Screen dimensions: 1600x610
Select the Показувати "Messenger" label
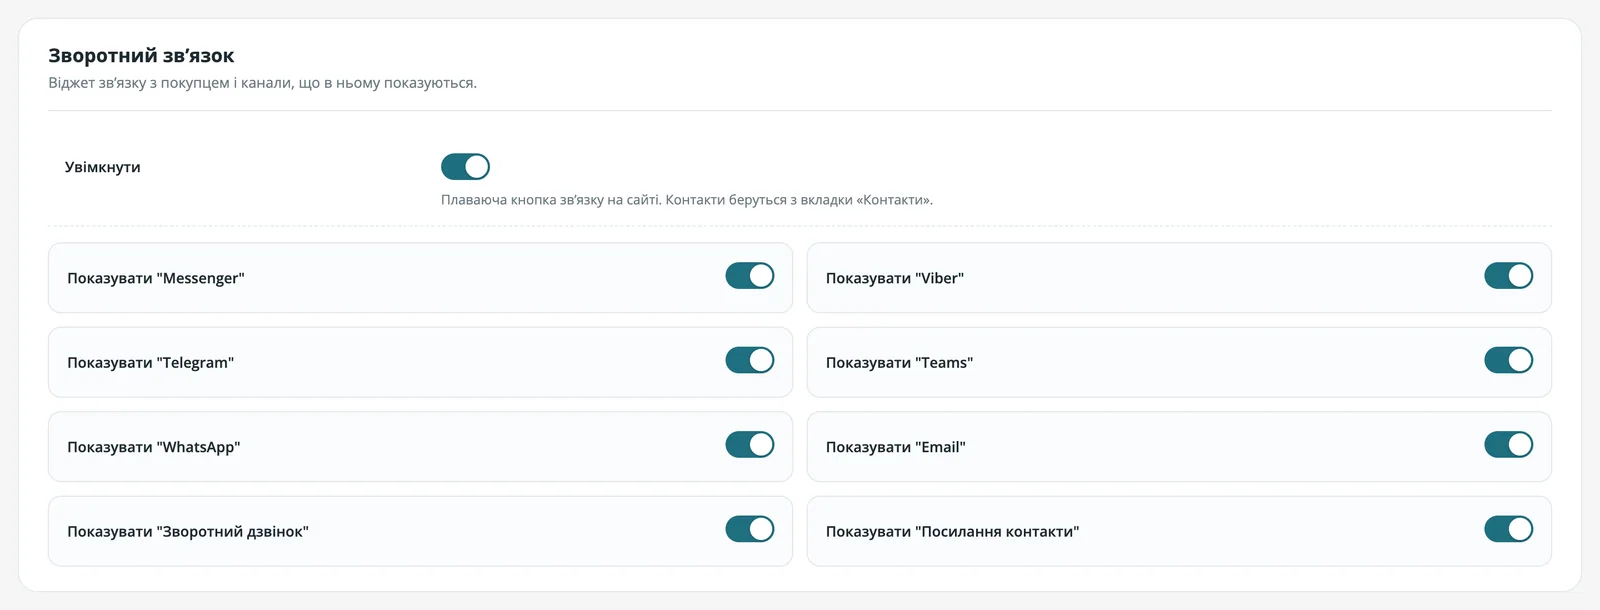tap(156, 278)
